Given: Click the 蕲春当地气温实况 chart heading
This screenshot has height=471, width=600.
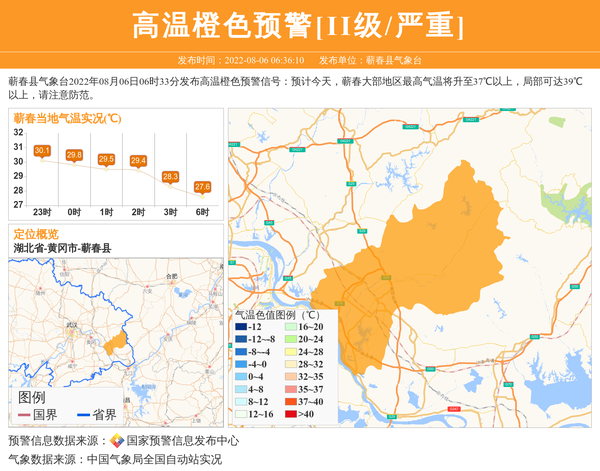Looking at the screenshot, I should click(67, 118).
